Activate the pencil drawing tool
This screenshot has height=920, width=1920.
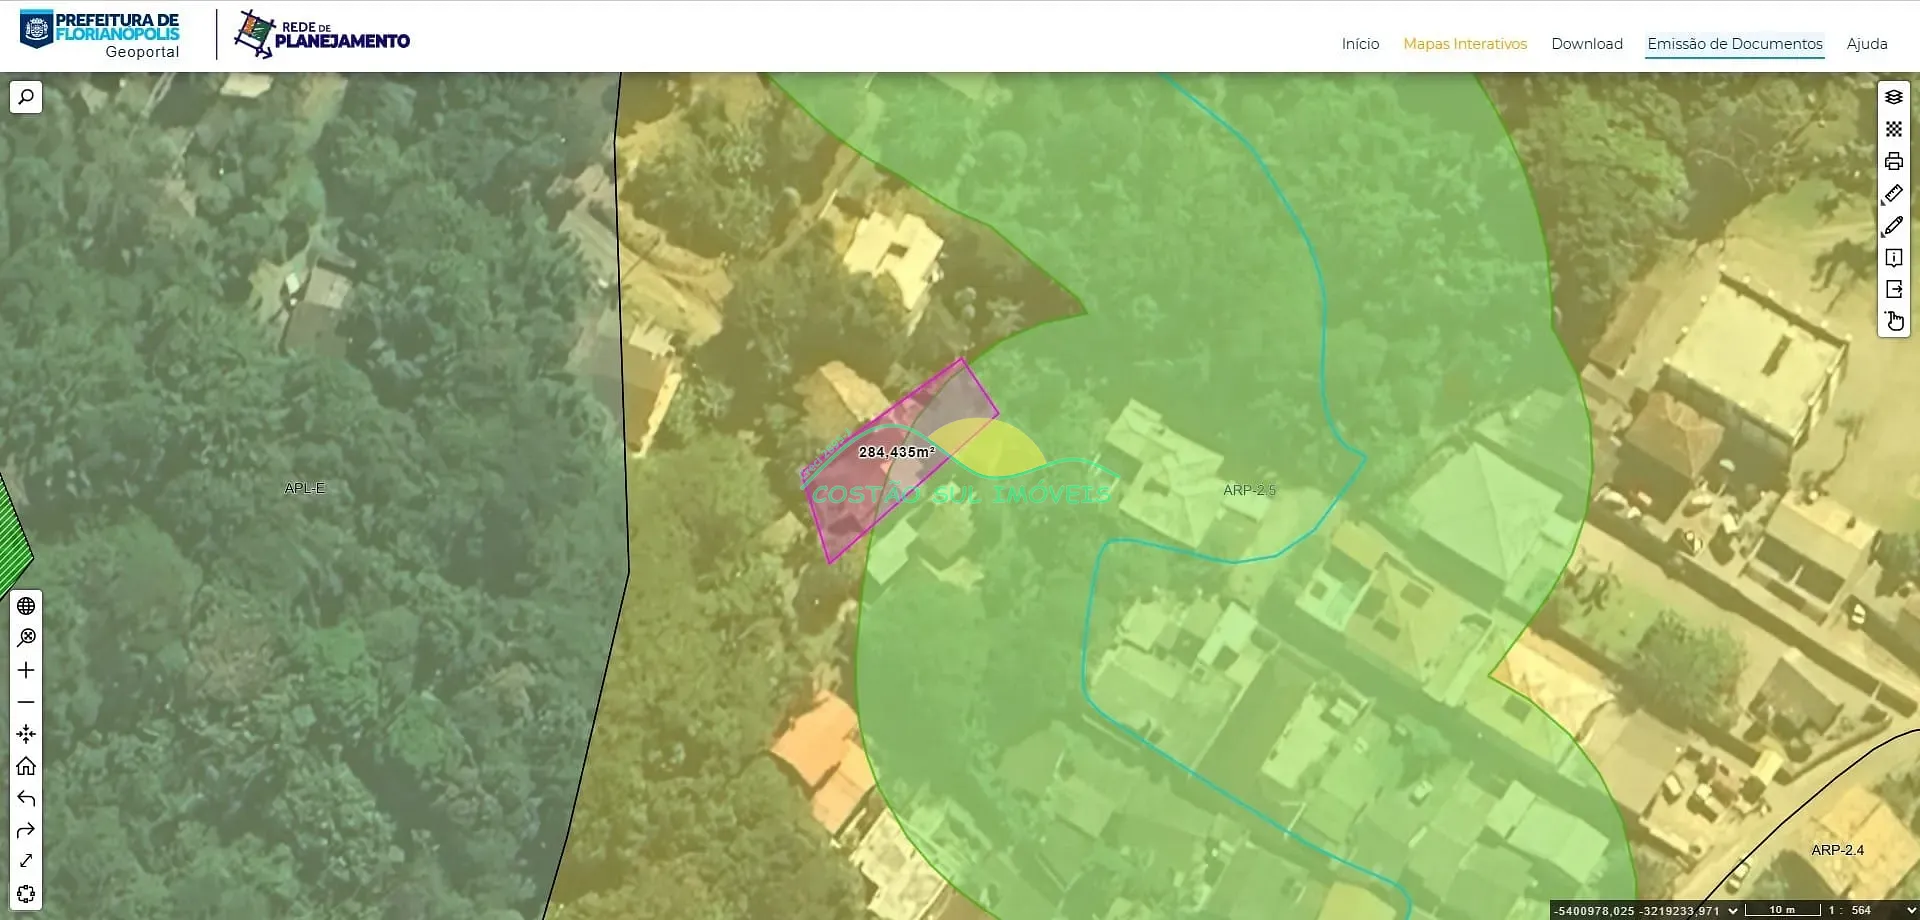[1893, 226]
